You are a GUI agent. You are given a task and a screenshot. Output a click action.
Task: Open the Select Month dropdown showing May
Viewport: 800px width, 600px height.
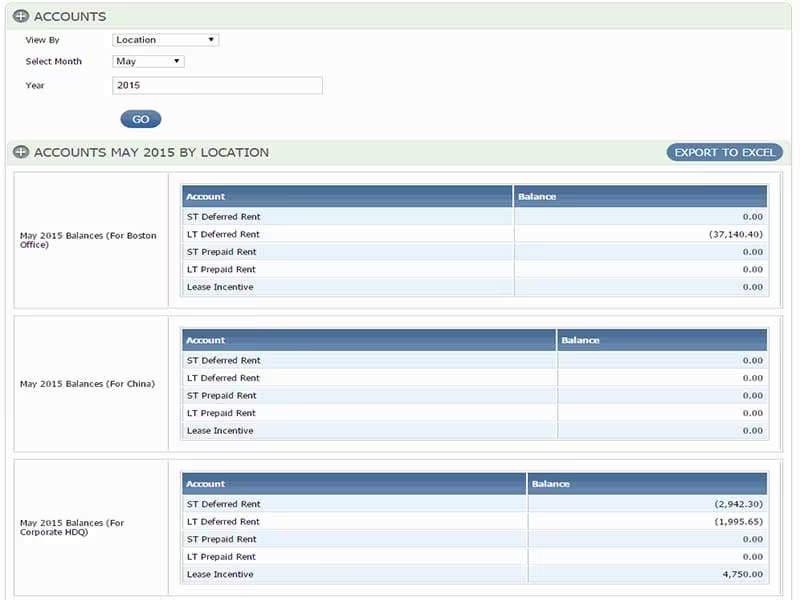pos(148,61)
